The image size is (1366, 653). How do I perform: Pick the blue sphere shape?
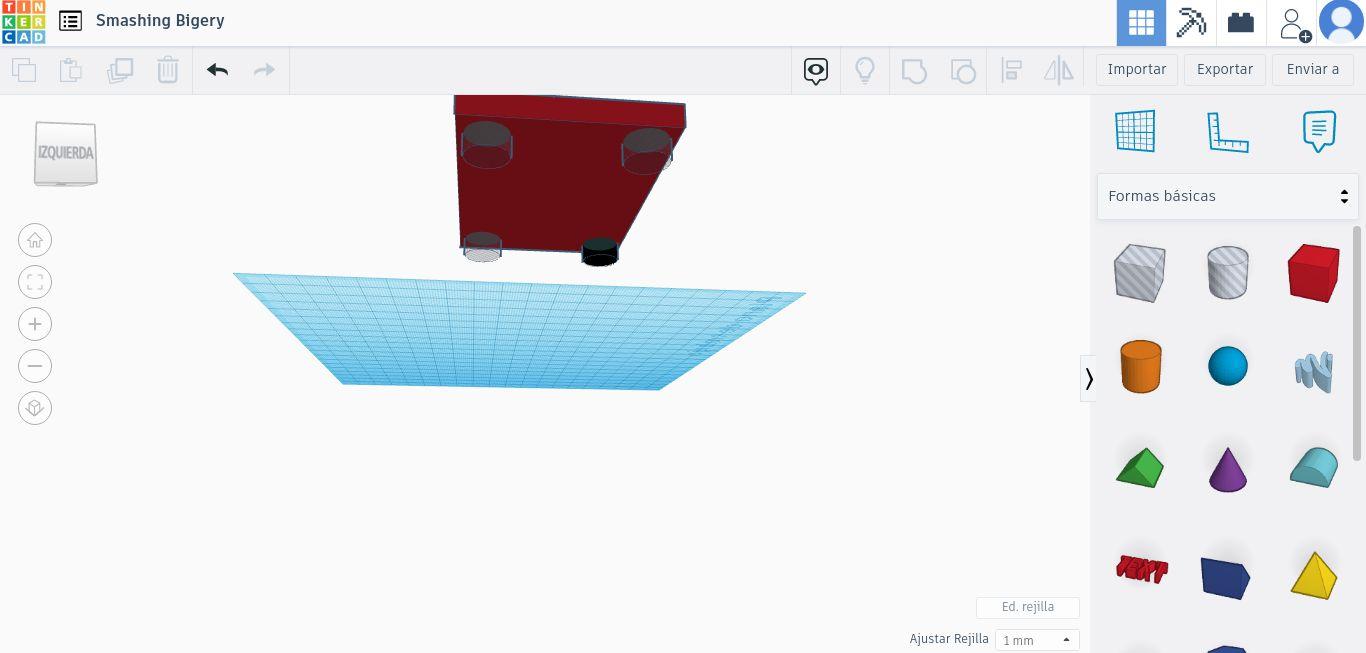coord(1228,366)
